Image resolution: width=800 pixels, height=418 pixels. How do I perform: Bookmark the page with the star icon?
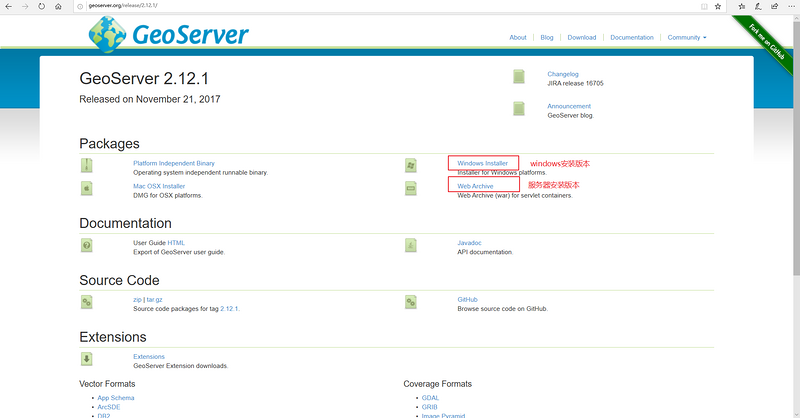click(718, 6)
